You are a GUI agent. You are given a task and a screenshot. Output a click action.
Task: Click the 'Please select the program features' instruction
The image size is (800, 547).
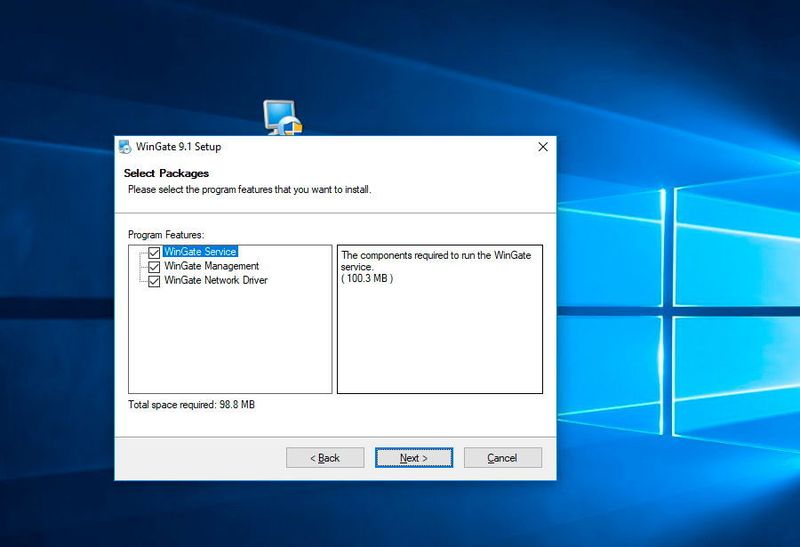[x=249, y=189]
